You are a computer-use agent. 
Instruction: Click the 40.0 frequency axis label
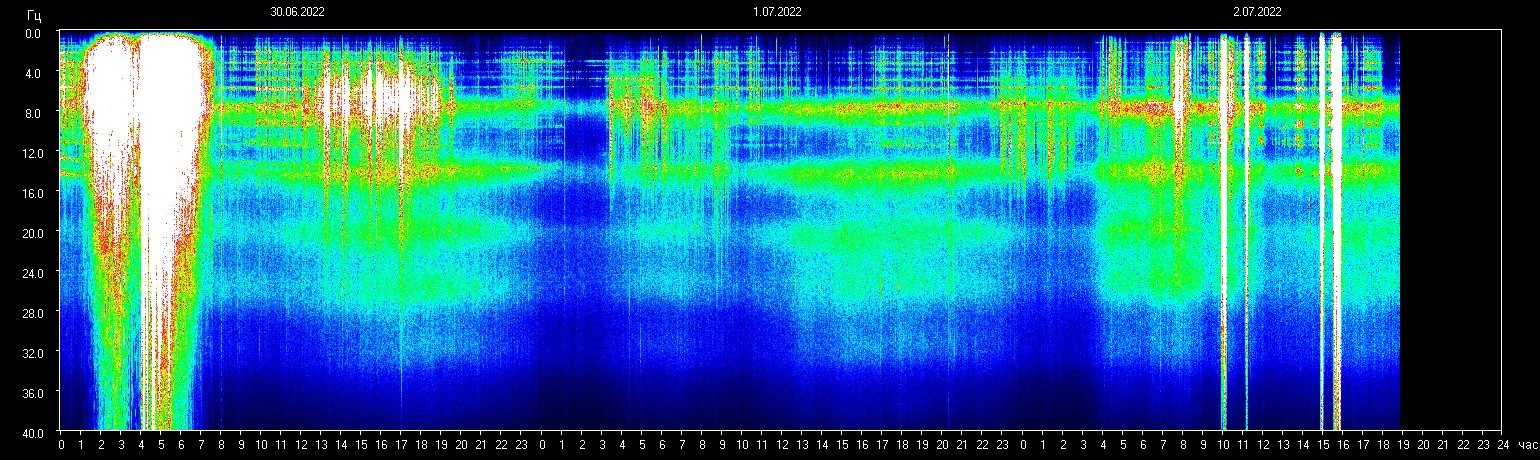[33, 432]
